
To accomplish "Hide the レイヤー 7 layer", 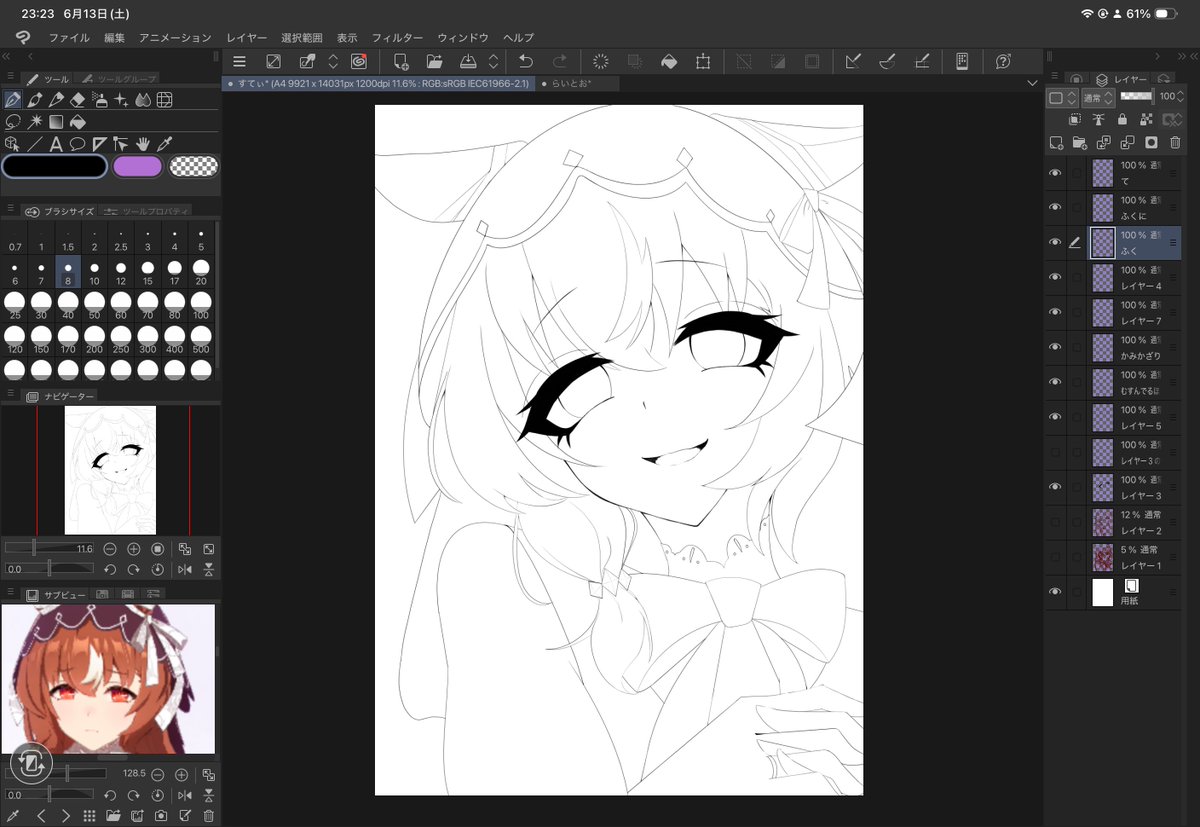I will pyautogui.click(x=1055, y=312).
